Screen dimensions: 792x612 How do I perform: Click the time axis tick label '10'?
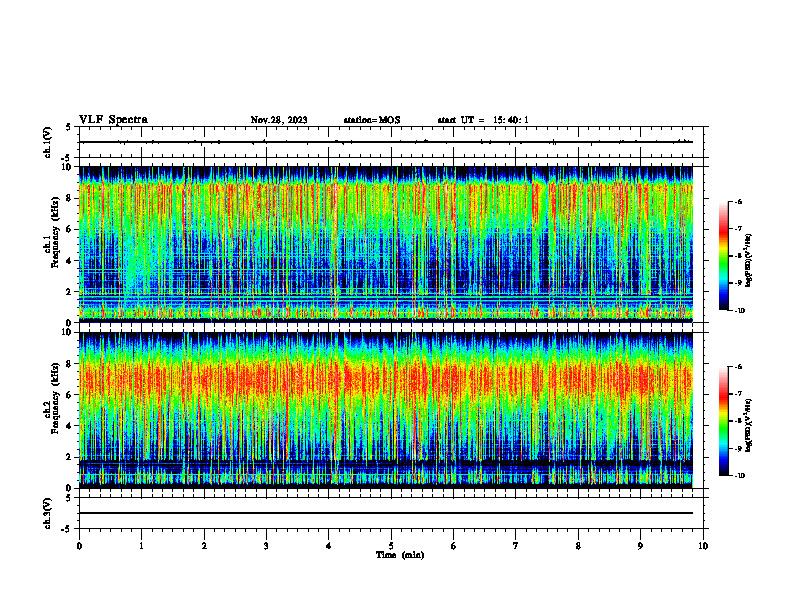click(703, 546)
